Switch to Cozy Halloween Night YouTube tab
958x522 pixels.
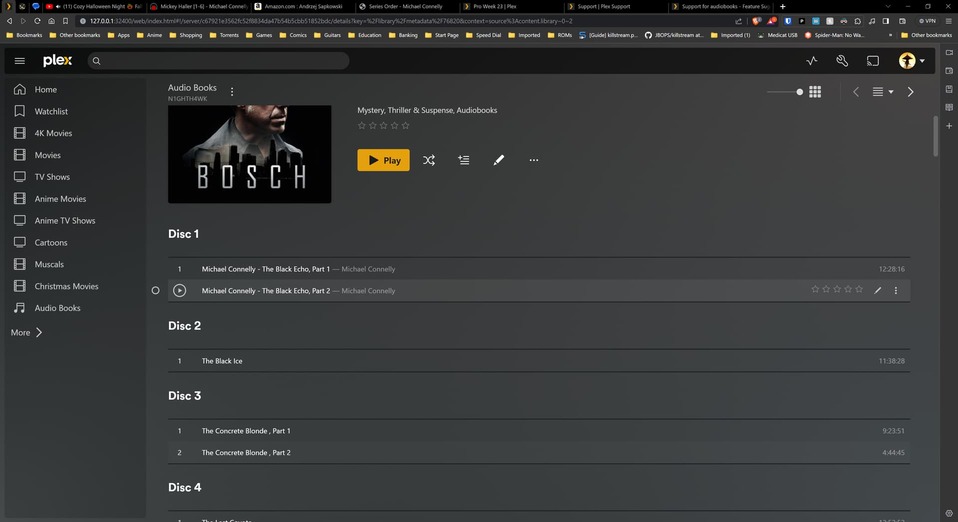click(x=93, y=6)
